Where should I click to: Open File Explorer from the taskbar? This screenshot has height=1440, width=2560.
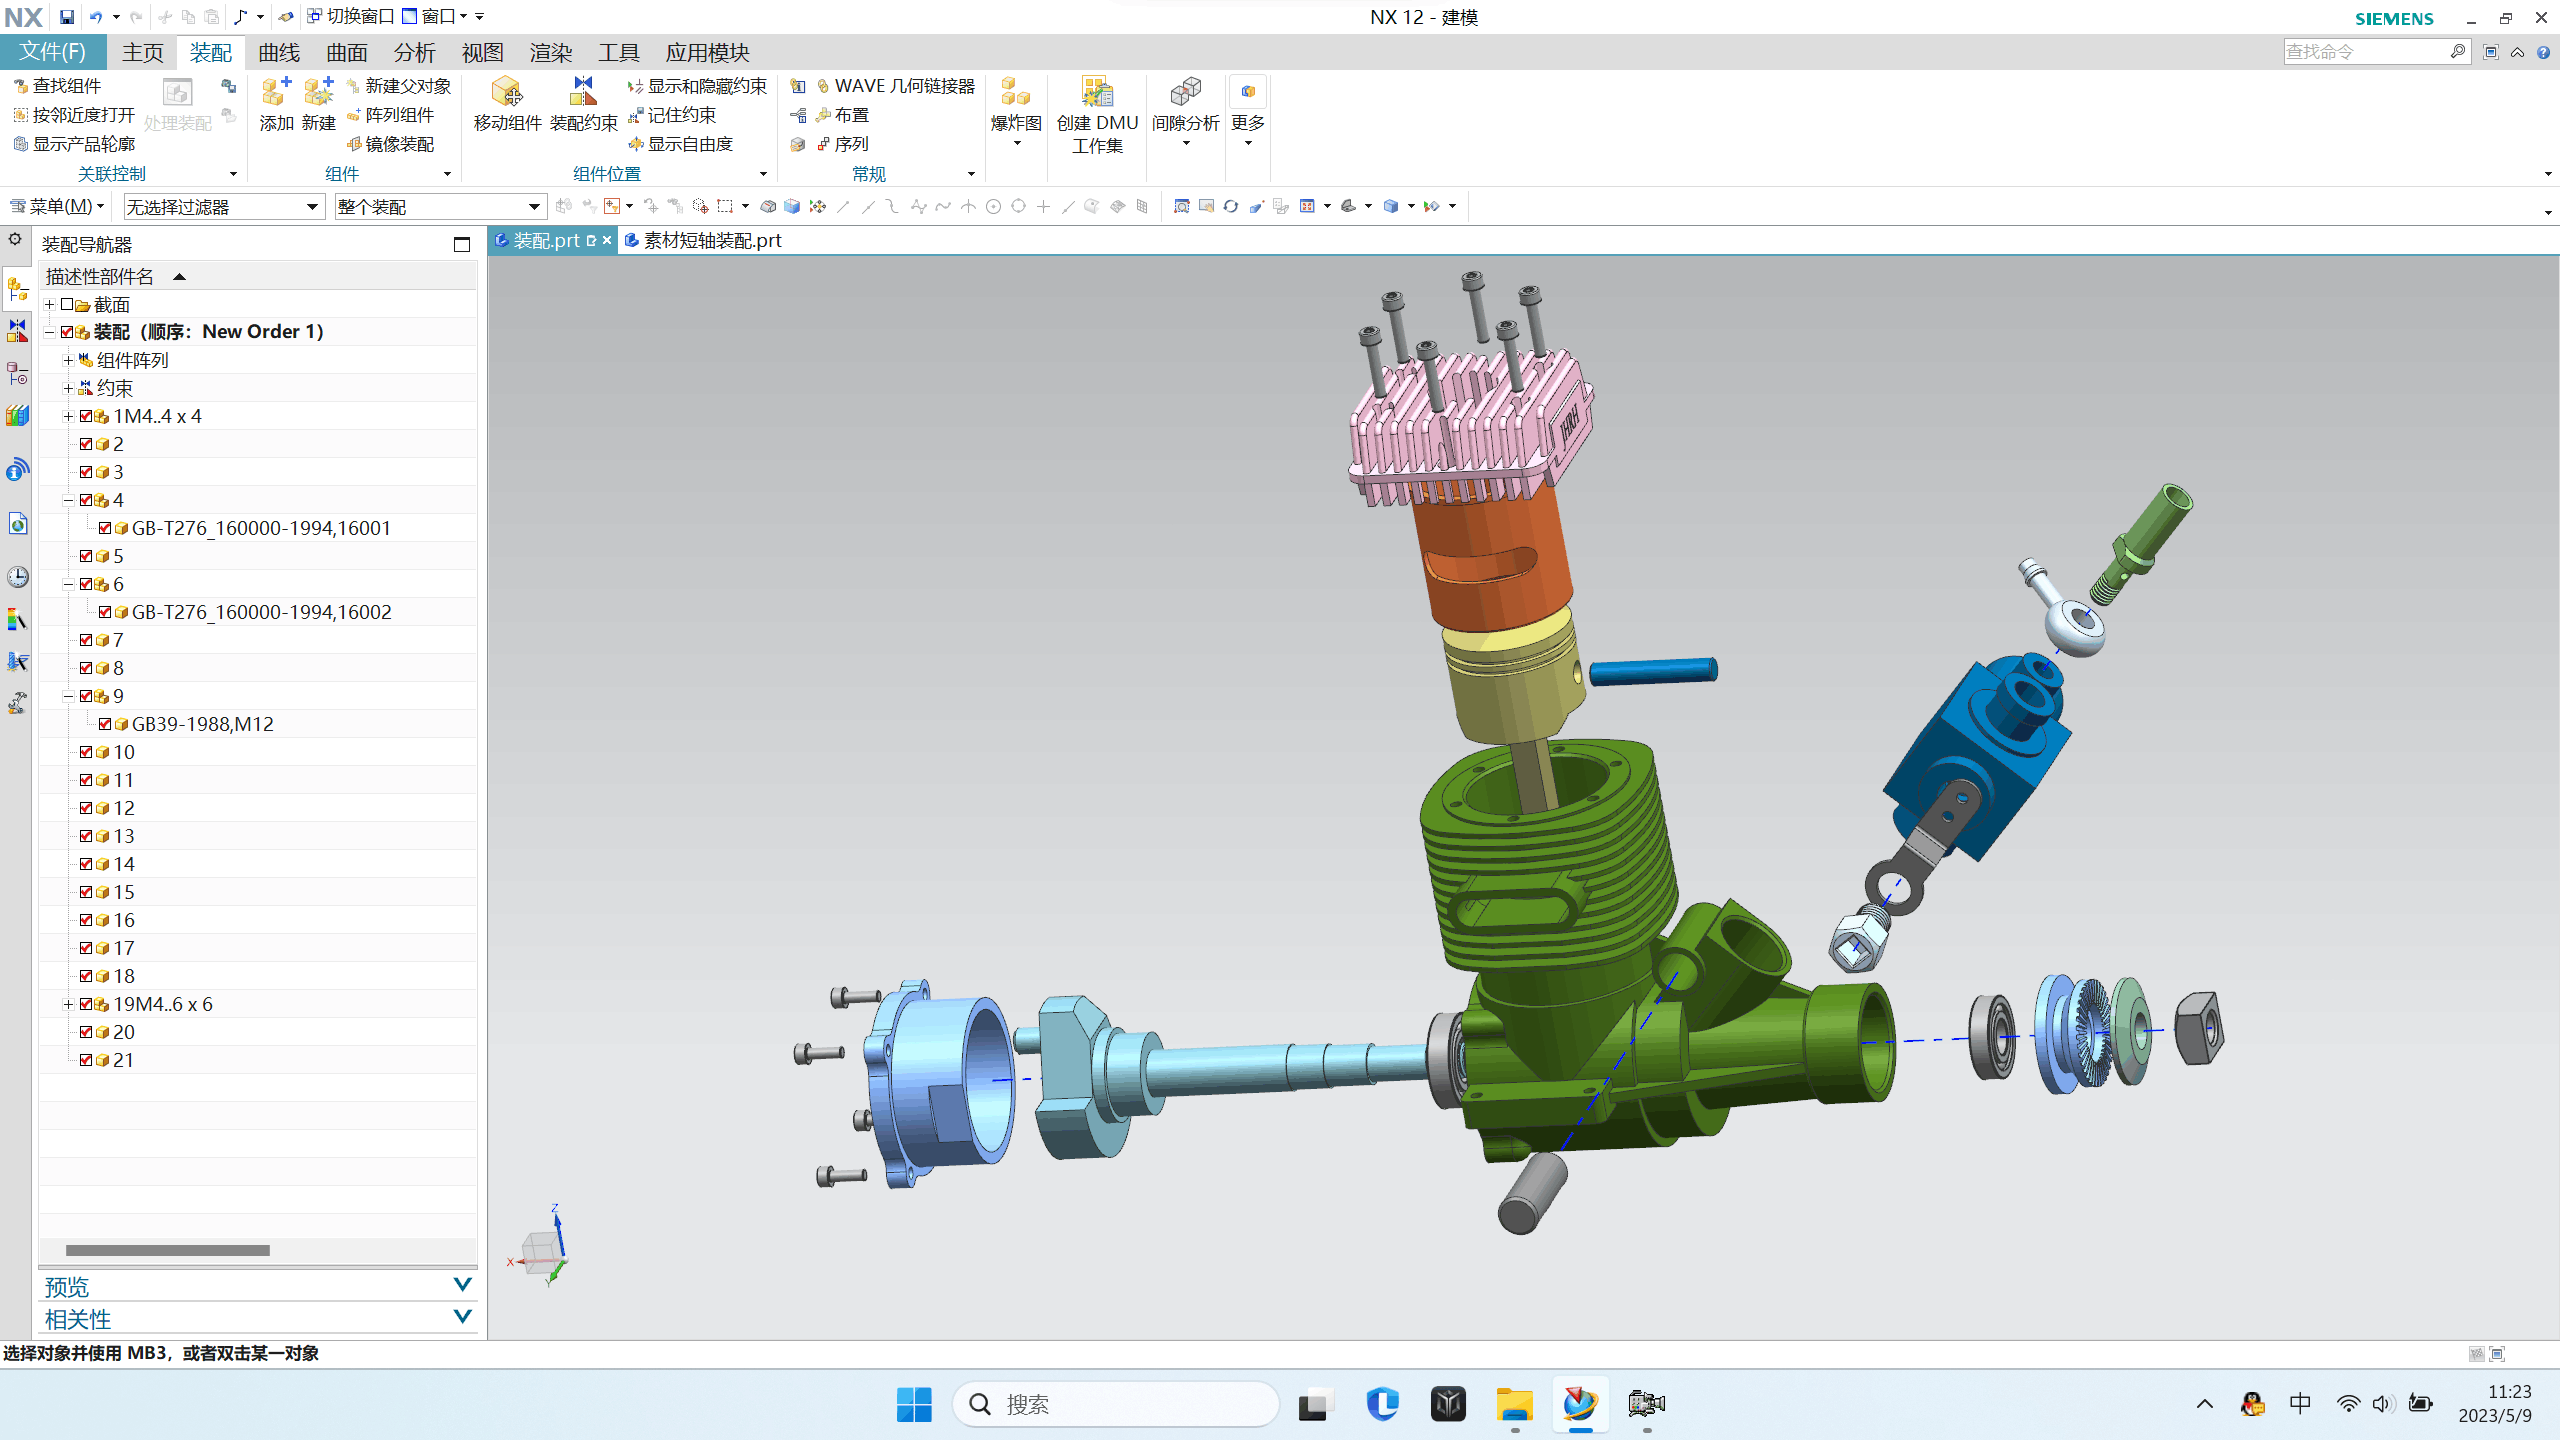(1514, 1404)
